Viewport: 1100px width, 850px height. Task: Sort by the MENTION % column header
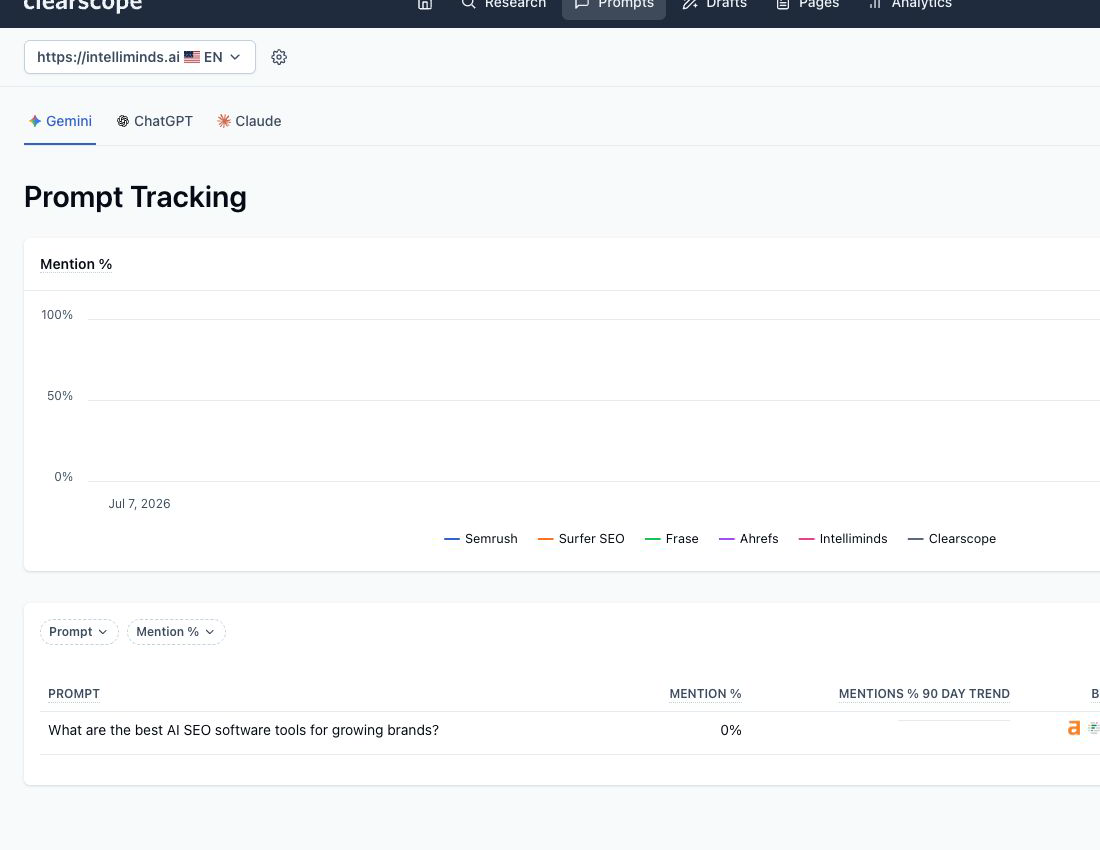point(705,694)
